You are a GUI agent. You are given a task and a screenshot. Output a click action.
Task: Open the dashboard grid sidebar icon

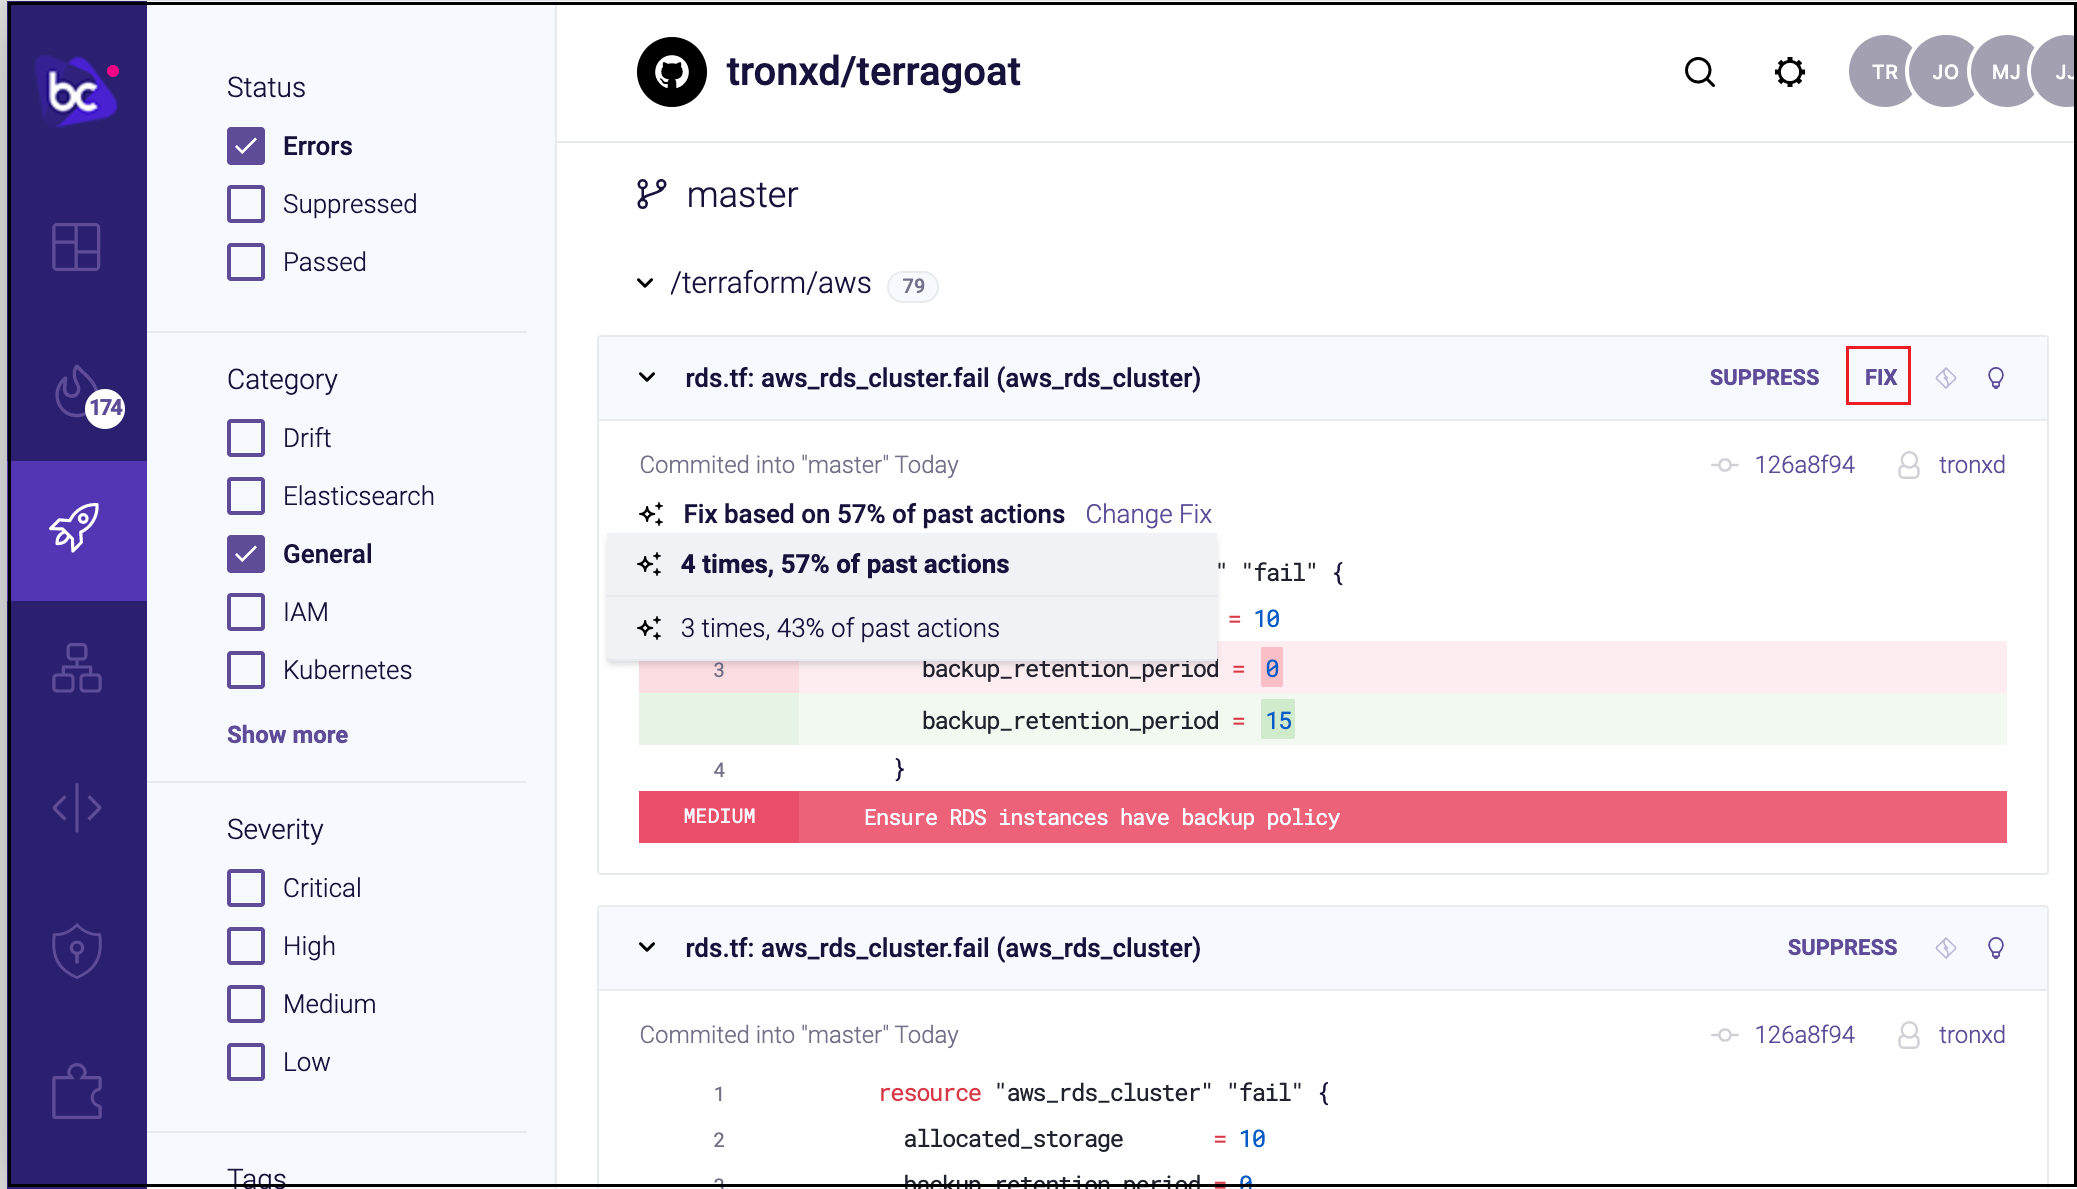point(76,247)
